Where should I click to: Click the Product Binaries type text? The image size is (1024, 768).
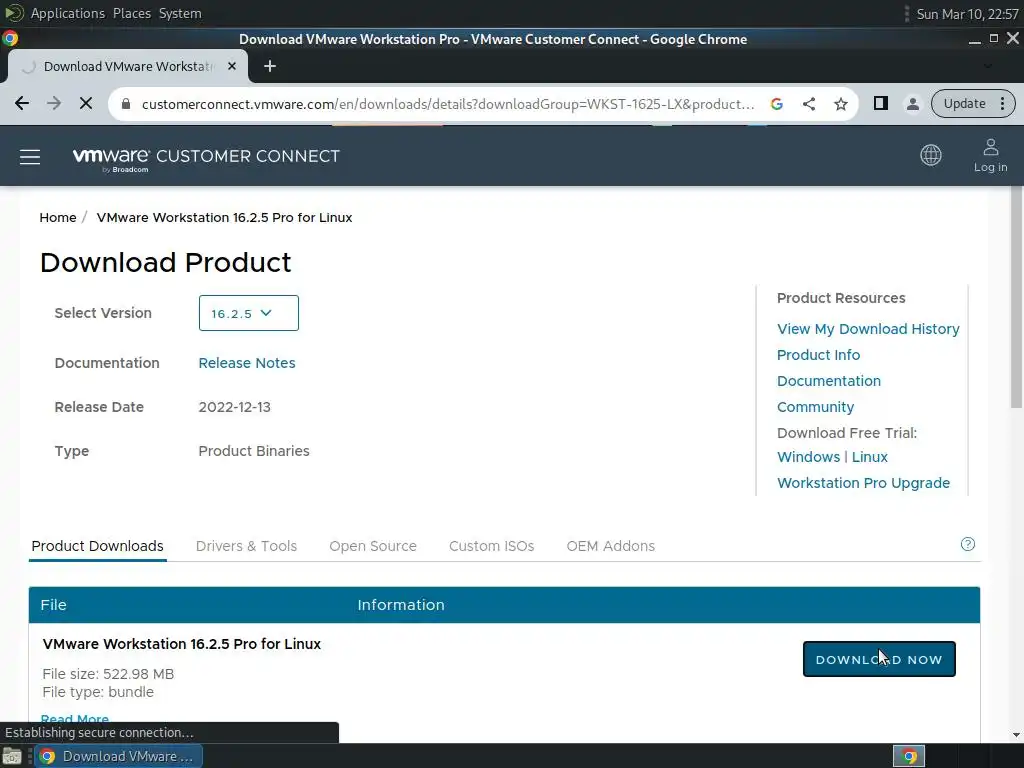pos(254,451)
